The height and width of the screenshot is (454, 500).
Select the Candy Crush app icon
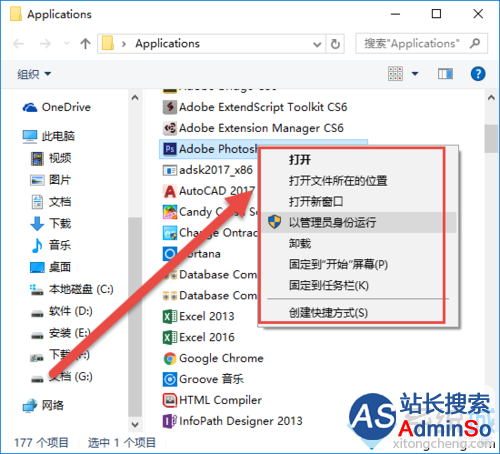tap(170, 212)
